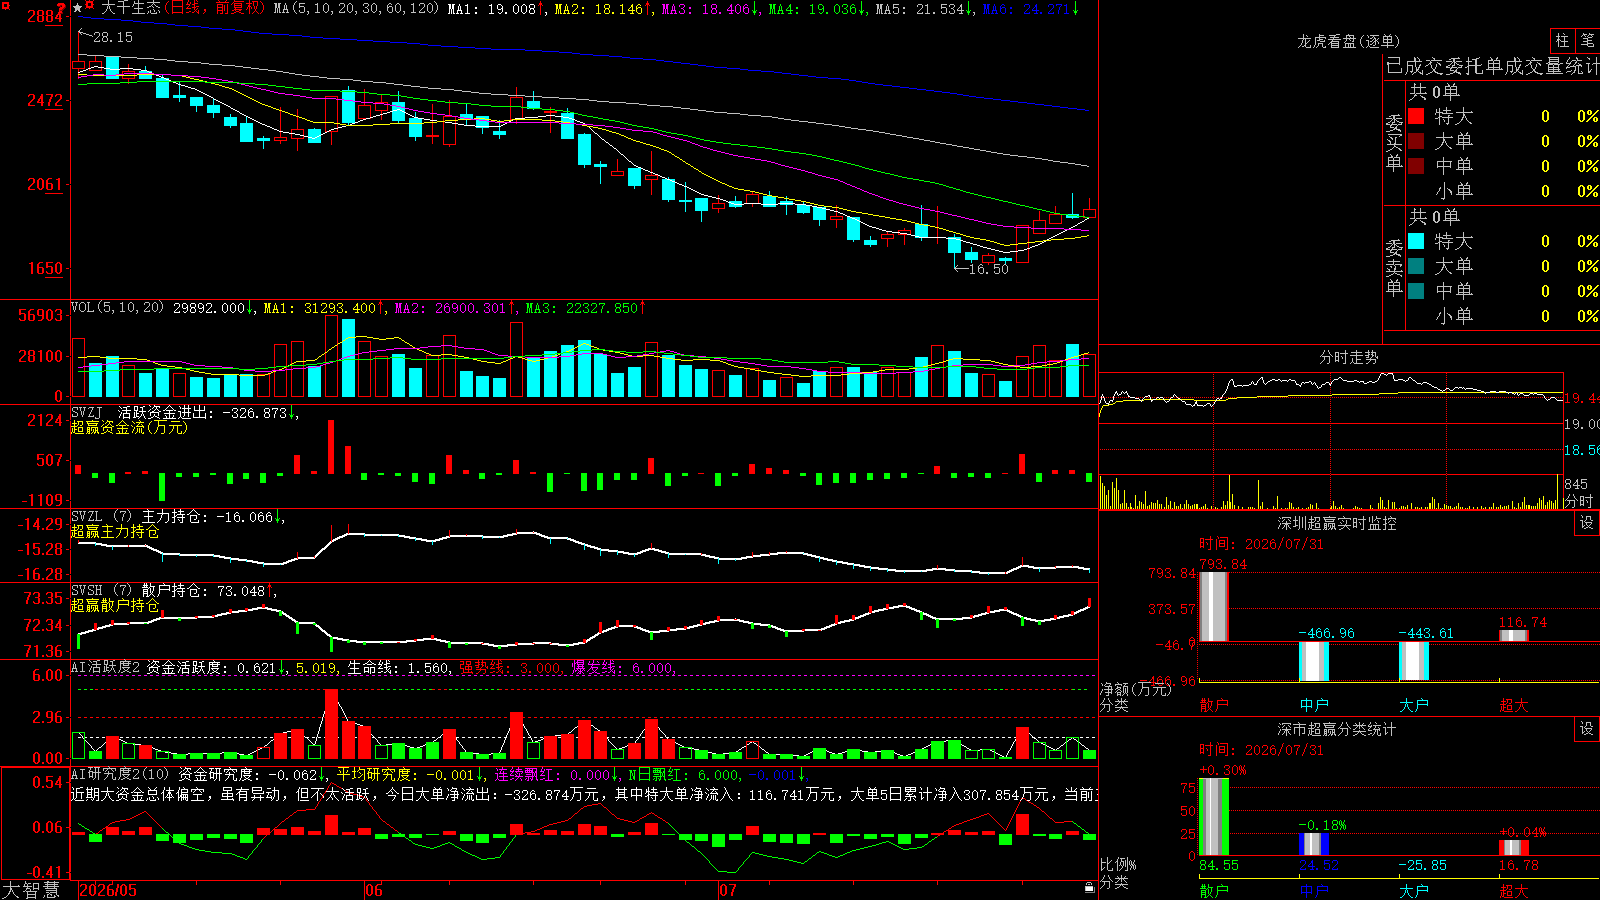Click the SVZL (7) indicator name
Image resolution: width=1600 pixels, height=900 pixels.
coord(101,517)
